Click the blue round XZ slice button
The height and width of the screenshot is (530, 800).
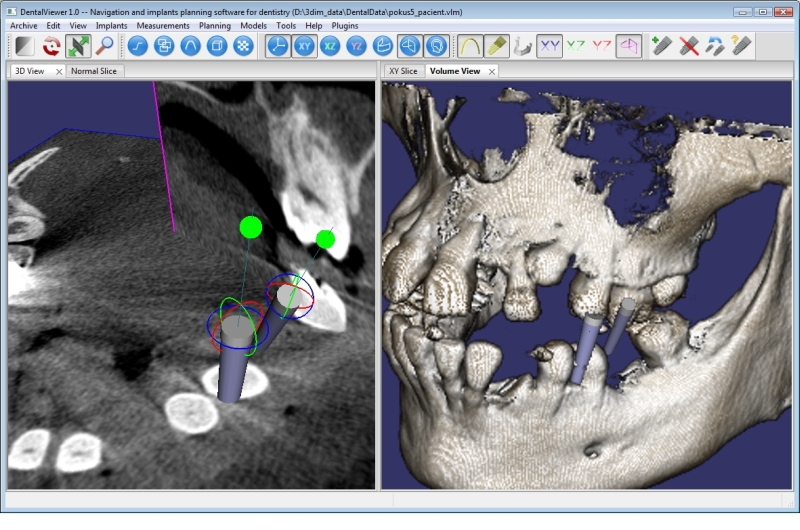(331, 46)
